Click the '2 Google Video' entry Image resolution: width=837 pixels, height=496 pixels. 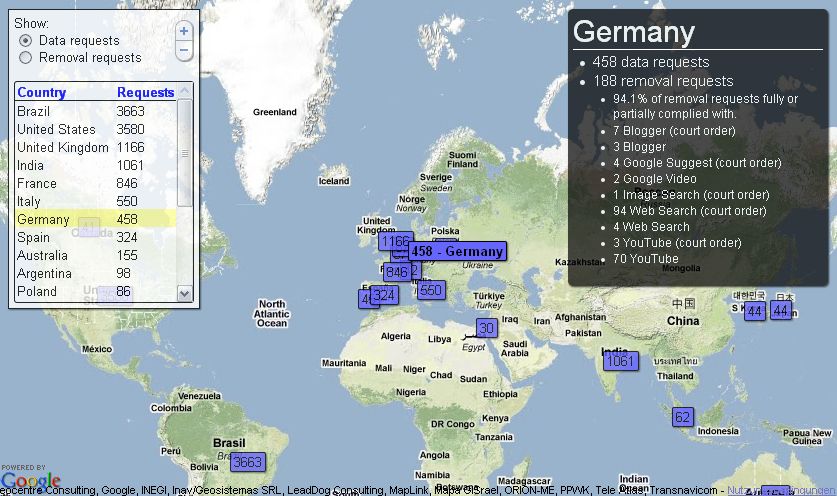[654, 179]
